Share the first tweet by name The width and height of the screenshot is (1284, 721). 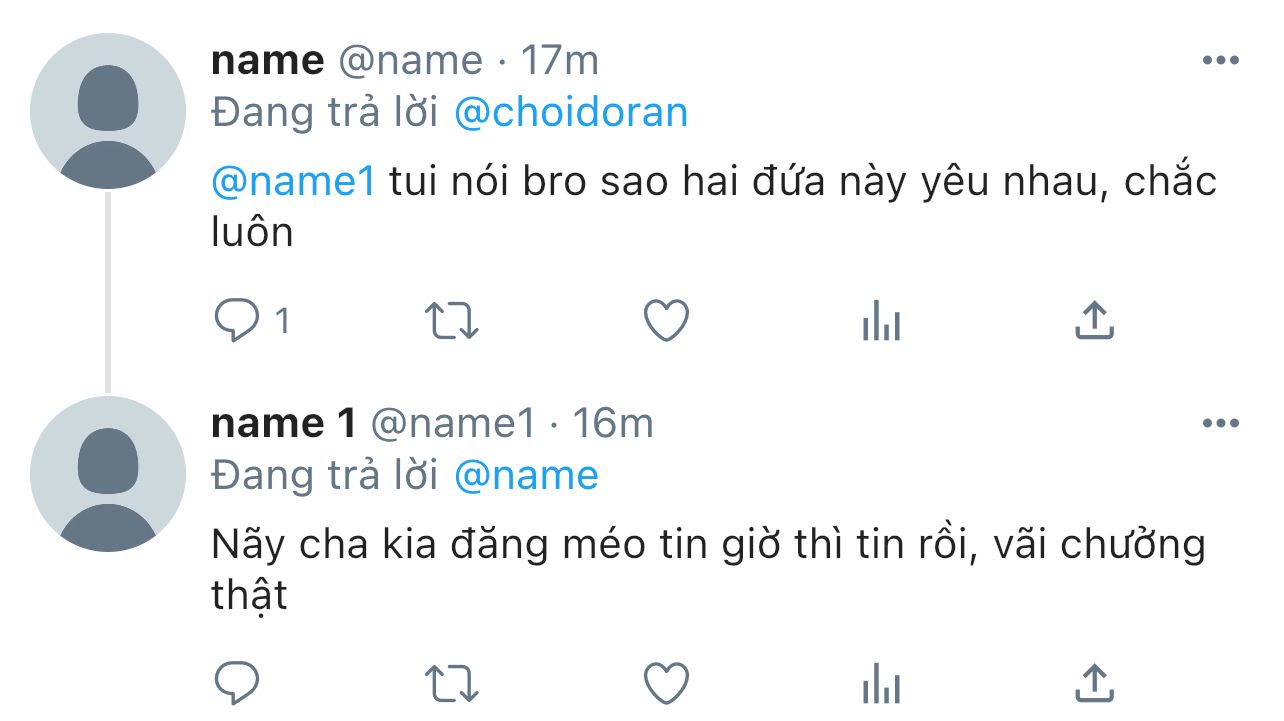click(1094, 322)
